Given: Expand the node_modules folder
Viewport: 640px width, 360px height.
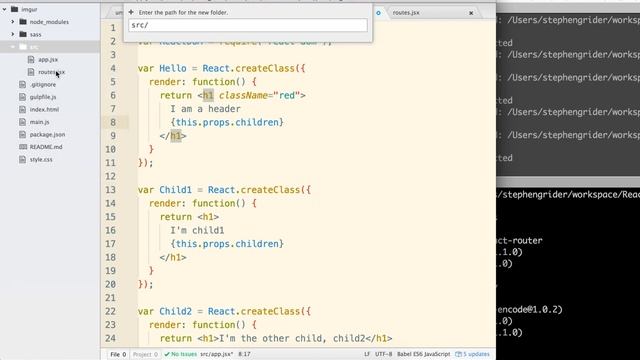Looking at the screenshot, I should (x=13, y=22).
